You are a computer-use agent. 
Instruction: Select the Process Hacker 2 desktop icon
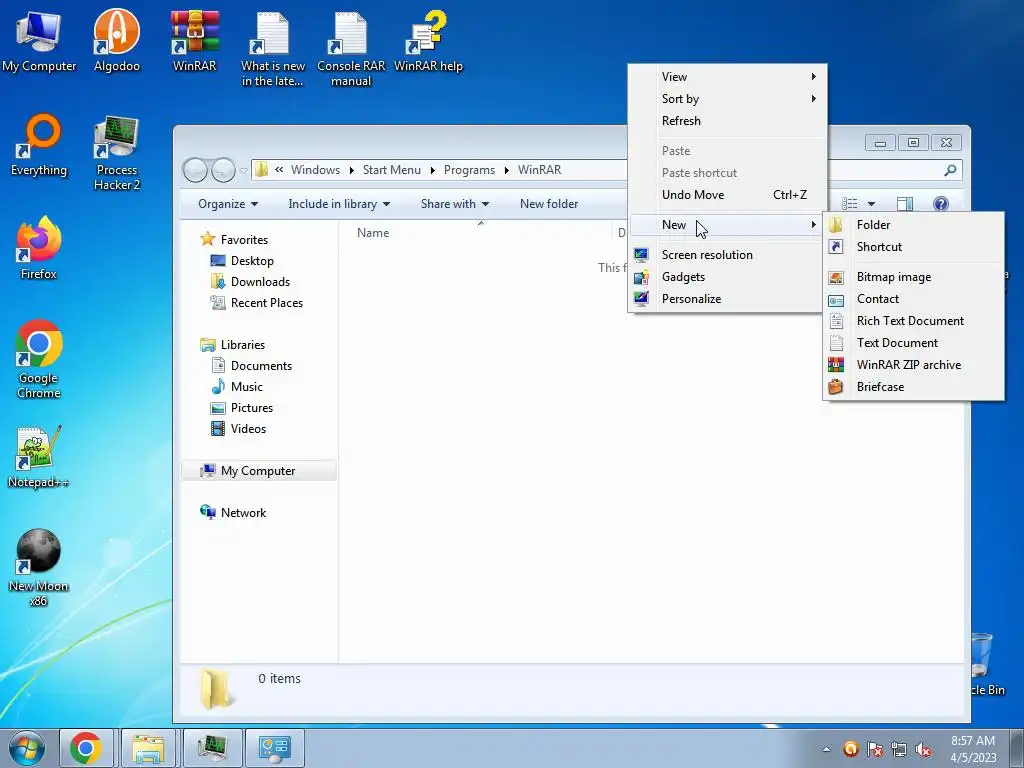coord(116,153)
